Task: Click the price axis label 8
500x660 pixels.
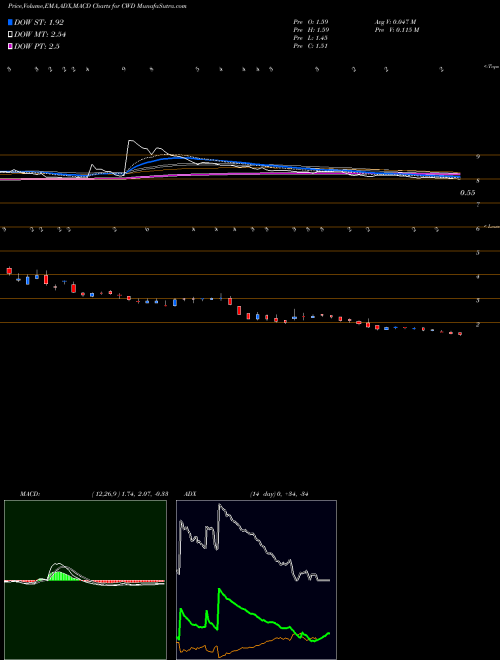Action: point(478,181)
